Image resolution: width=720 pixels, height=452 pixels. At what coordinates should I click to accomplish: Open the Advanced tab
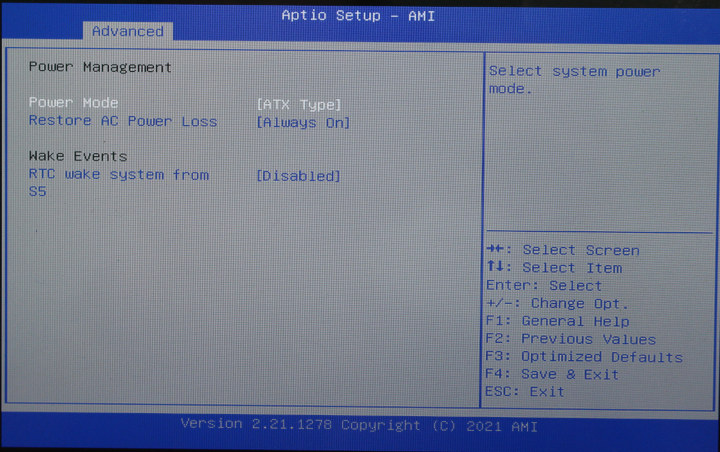point(128,31)
